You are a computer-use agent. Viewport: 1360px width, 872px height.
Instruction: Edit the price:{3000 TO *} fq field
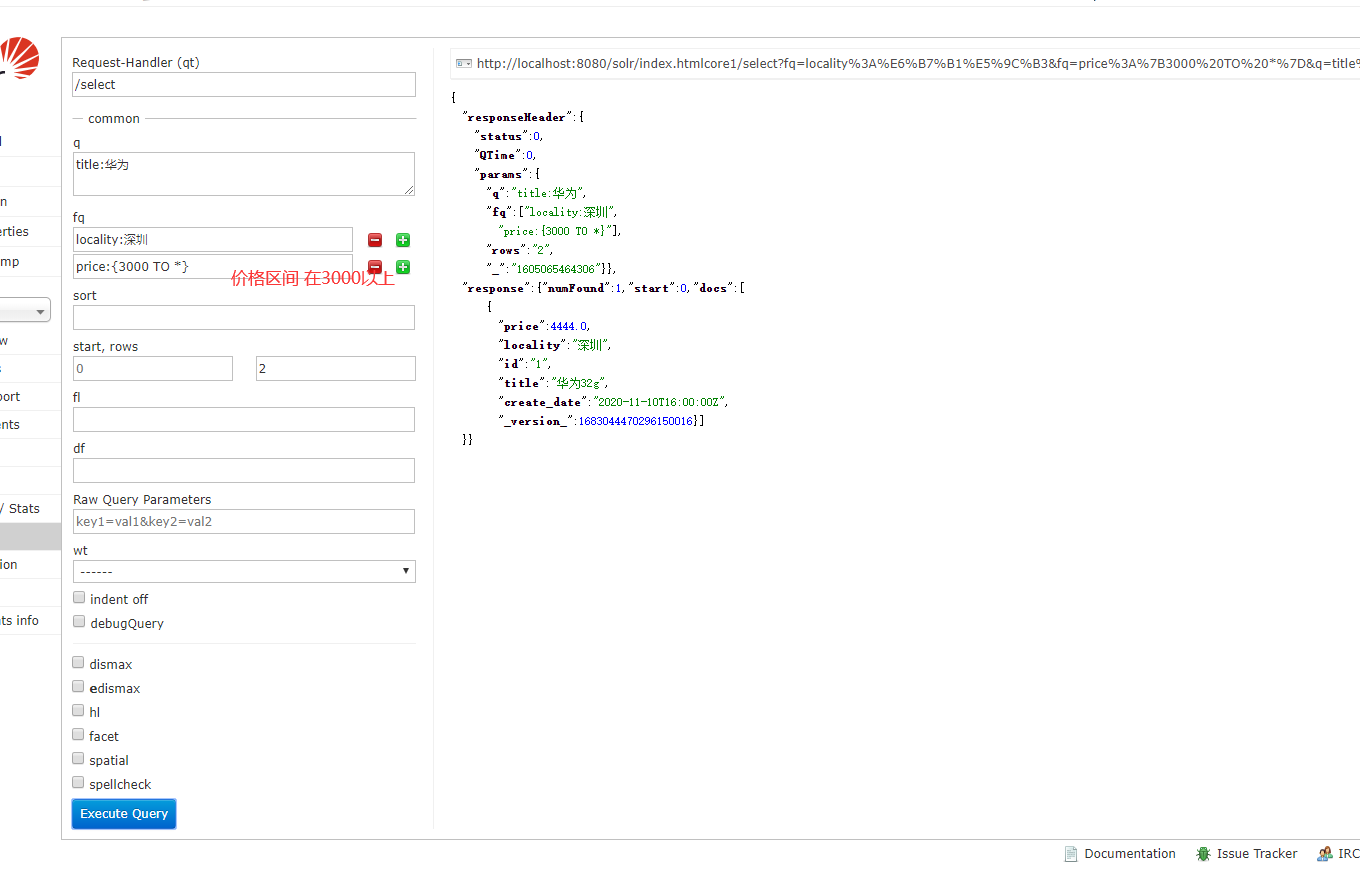coord(213,267)
